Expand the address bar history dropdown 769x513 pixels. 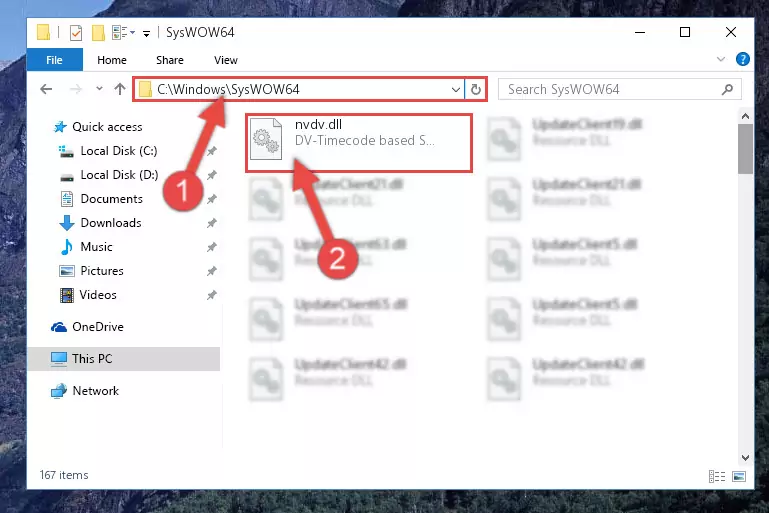click(x=456, y=89)
